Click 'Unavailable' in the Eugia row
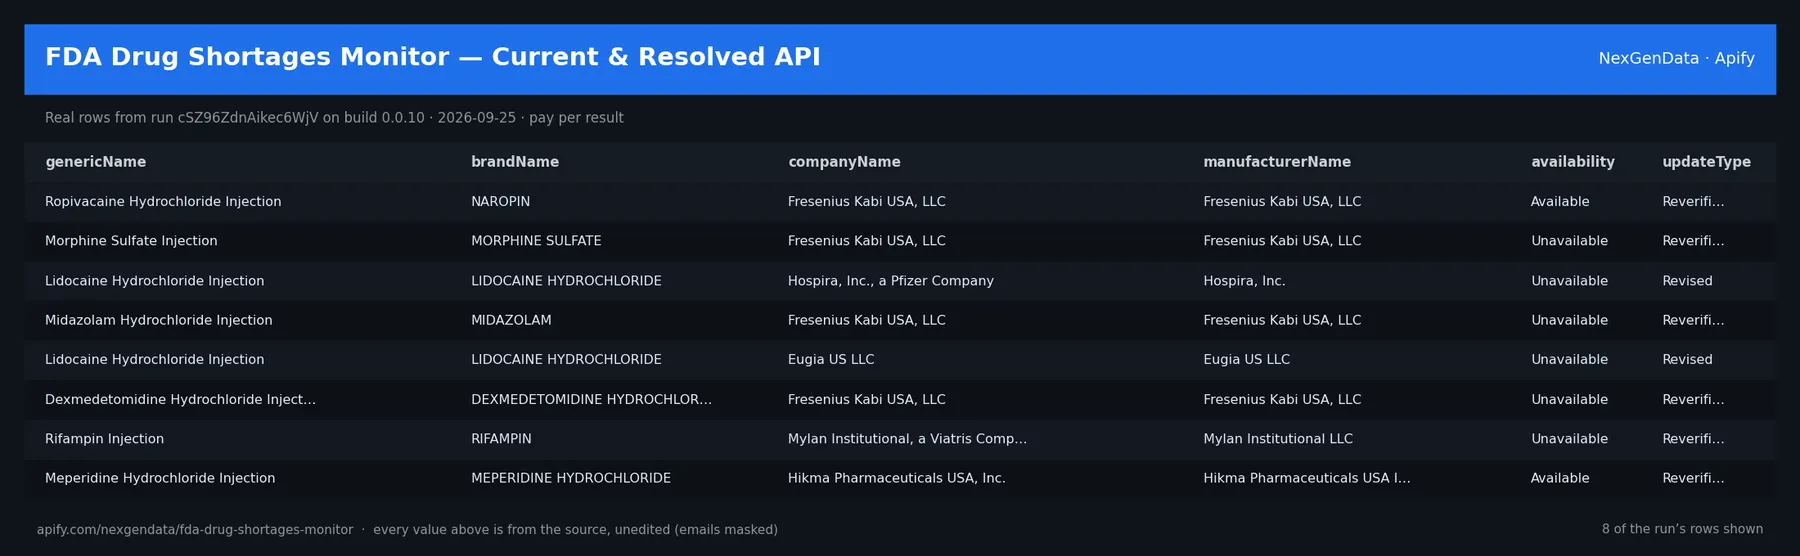 pos(1569,360)
